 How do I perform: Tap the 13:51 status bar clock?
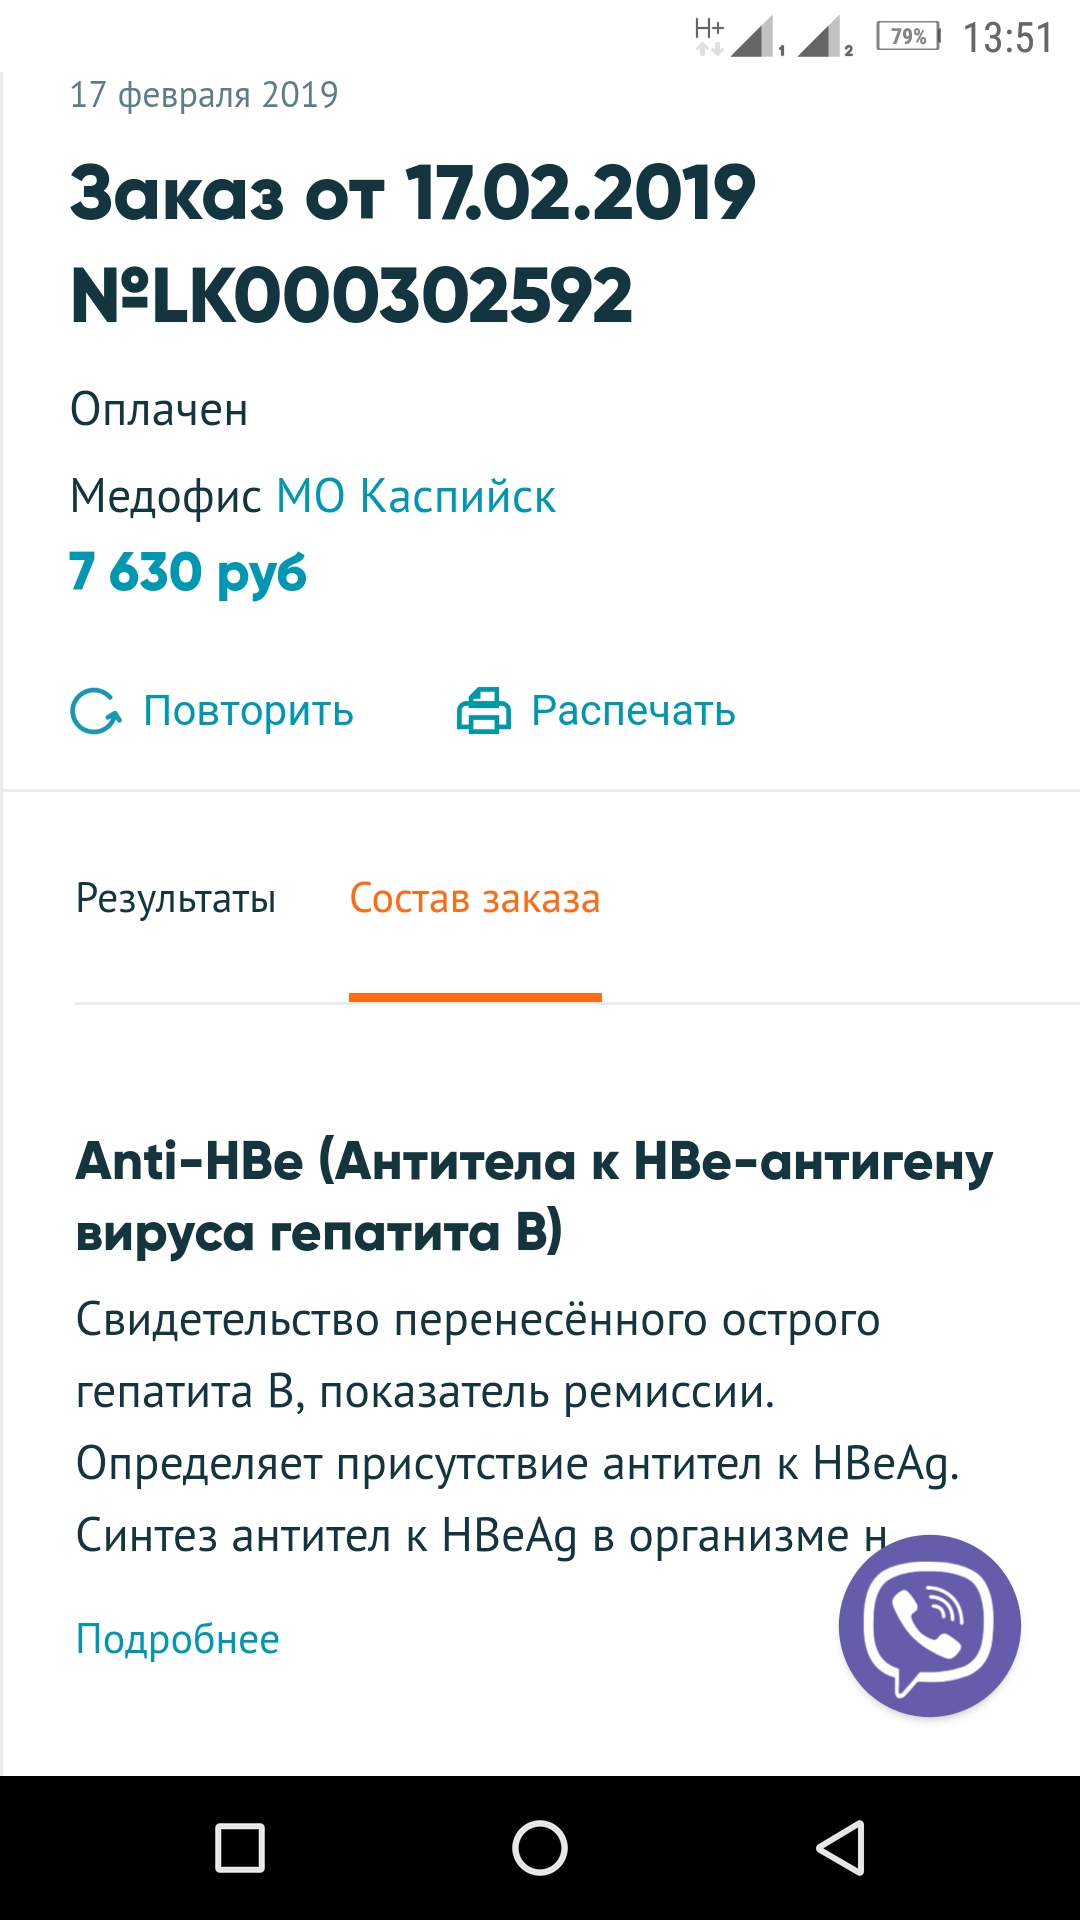1007,38
